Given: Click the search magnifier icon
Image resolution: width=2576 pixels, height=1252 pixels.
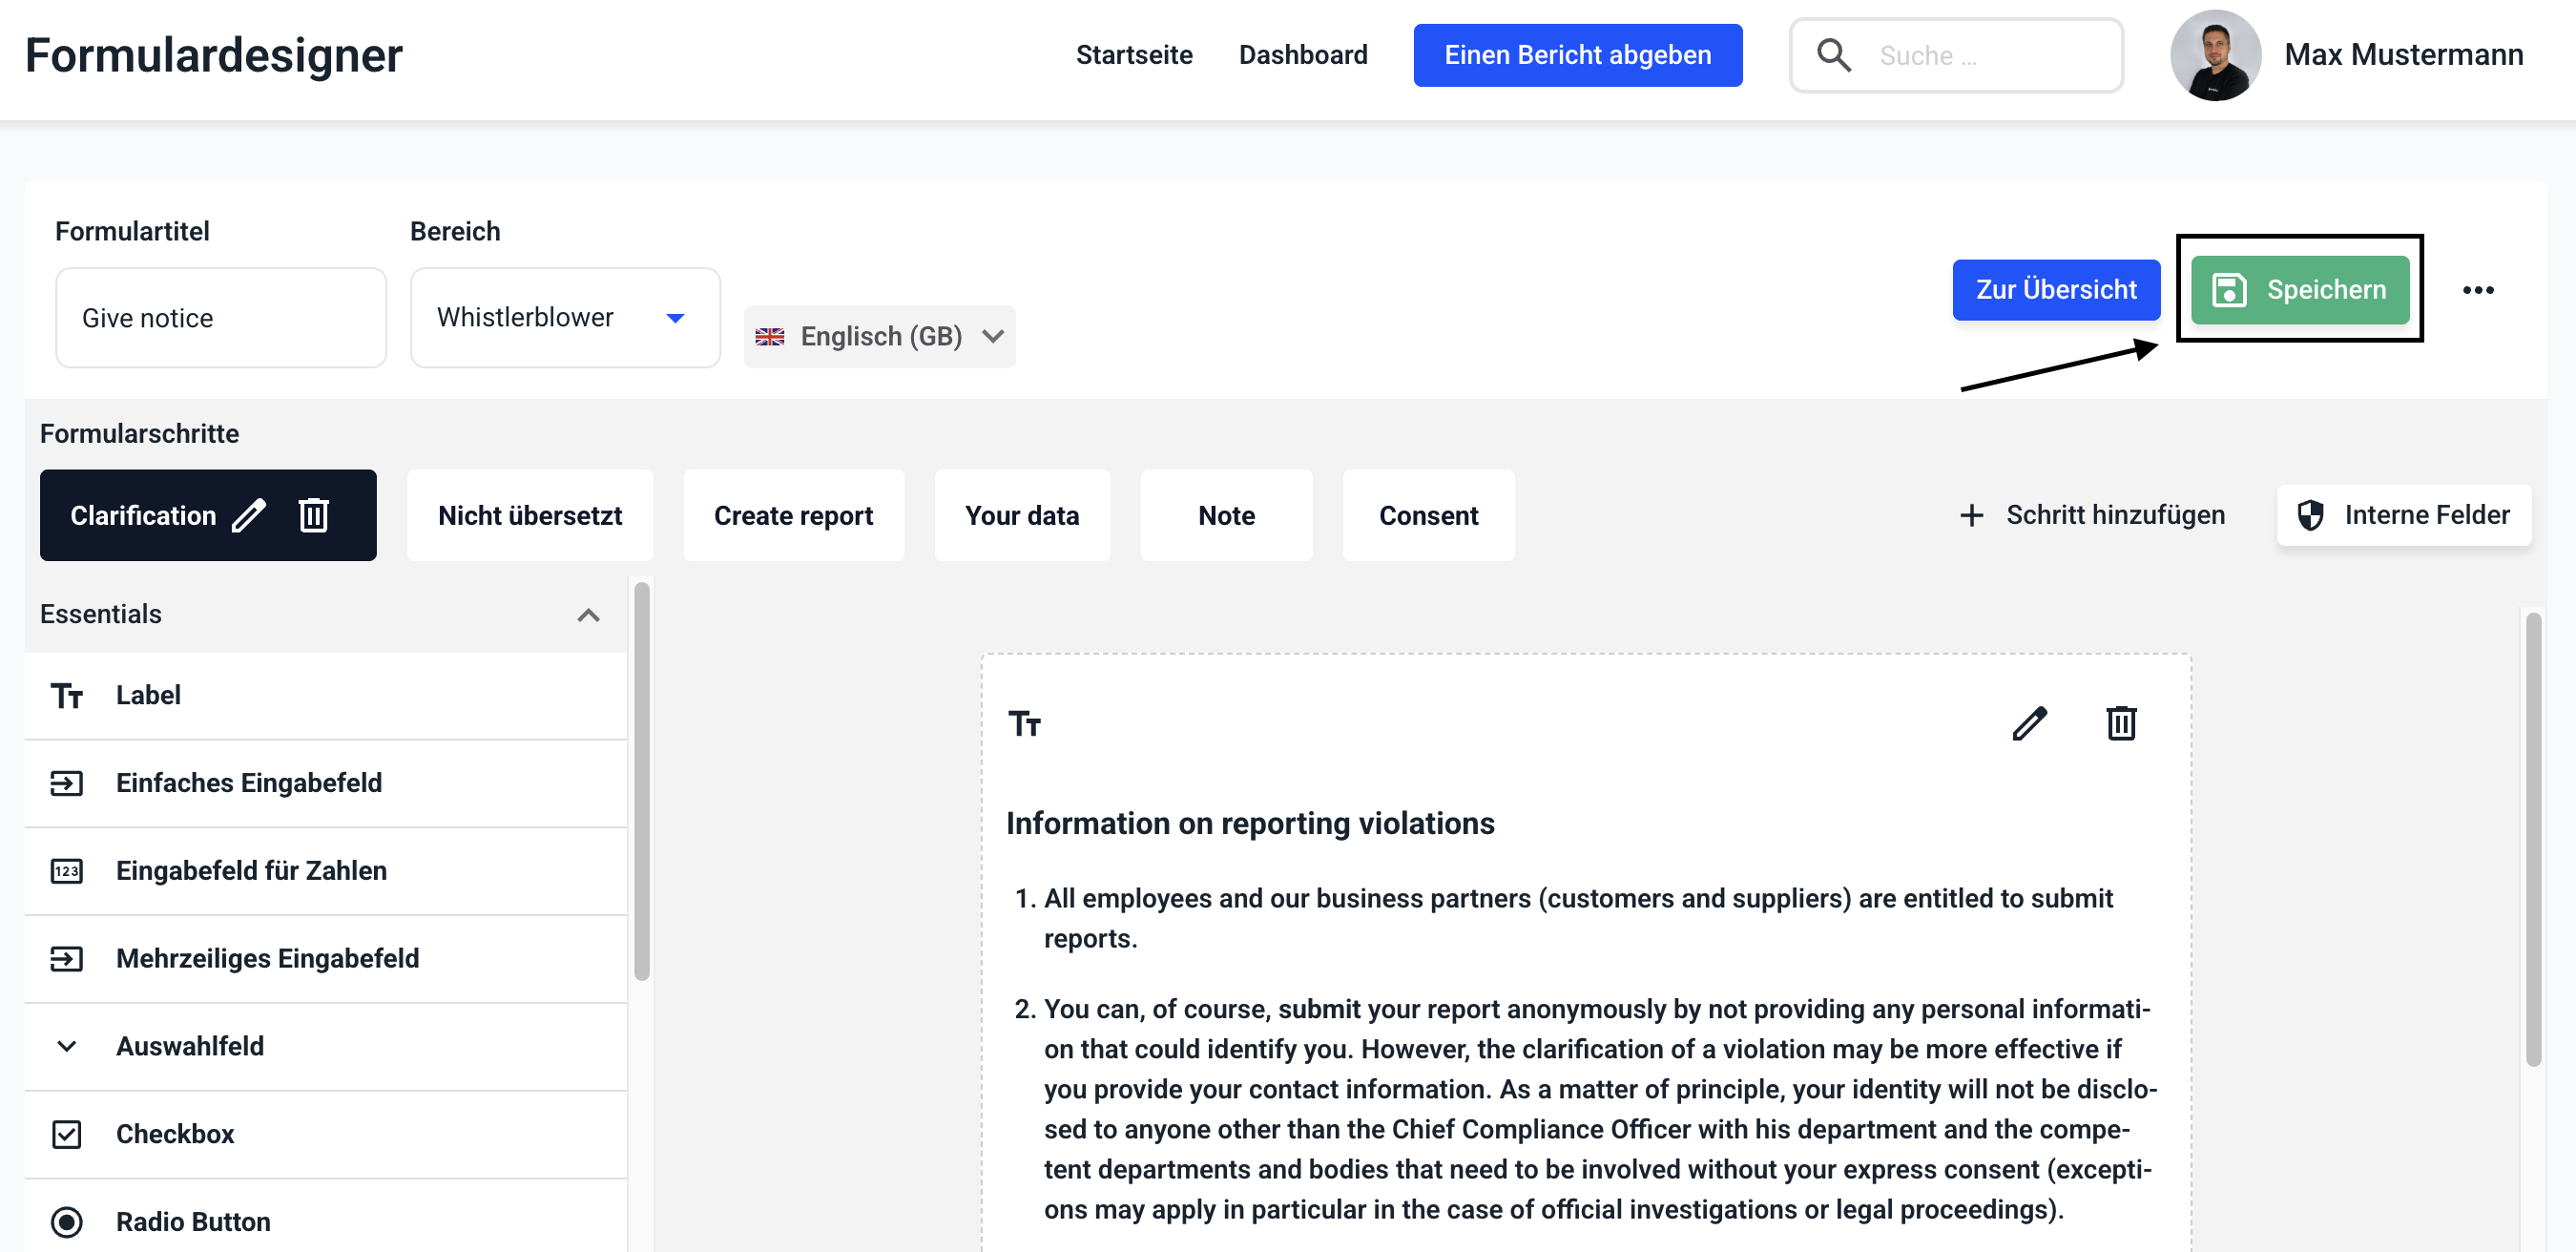Looking at the screenshot, I should point(1833,55).
